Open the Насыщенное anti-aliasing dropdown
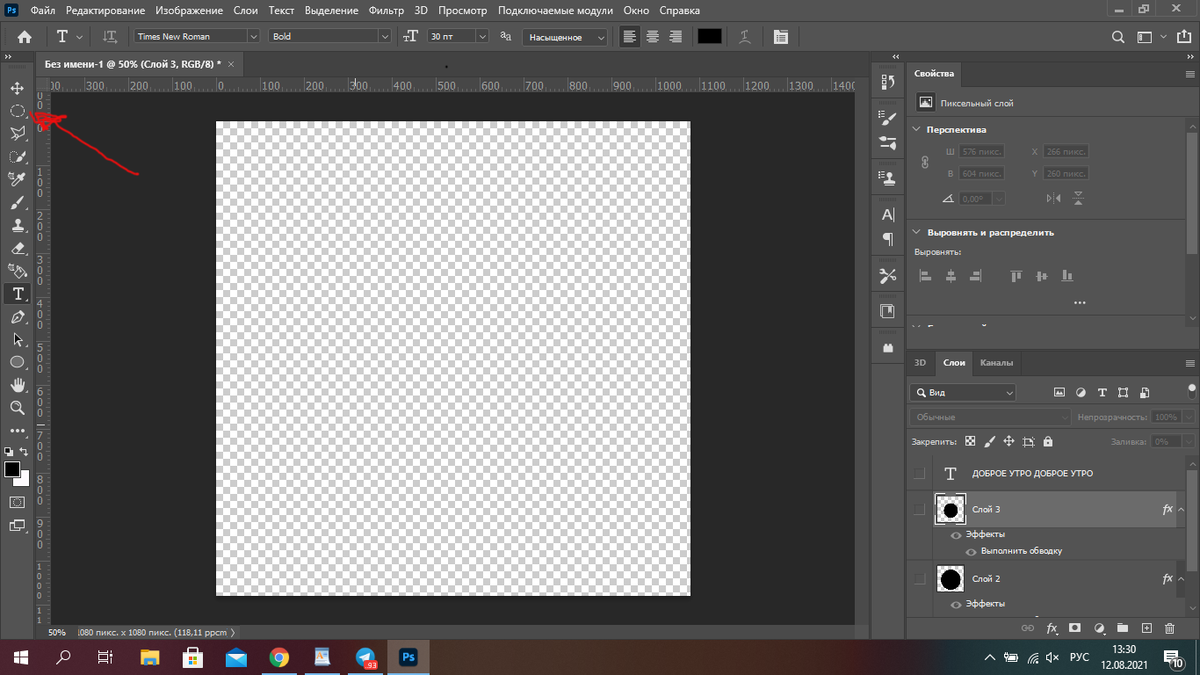1200x675 pixels. click(x=565, y=36)
